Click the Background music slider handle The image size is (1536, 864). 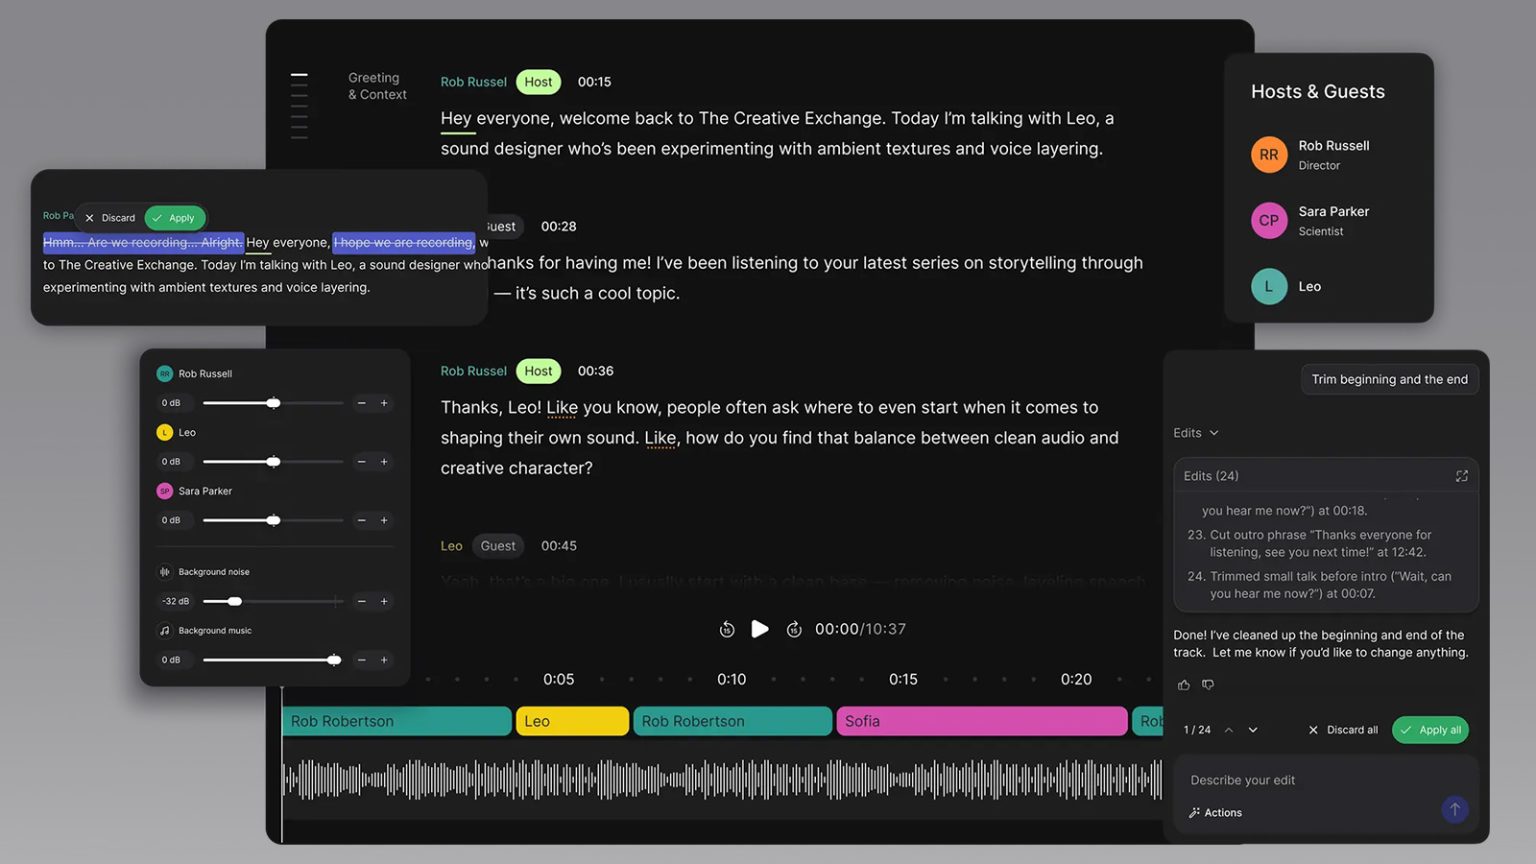pos(334,660)
